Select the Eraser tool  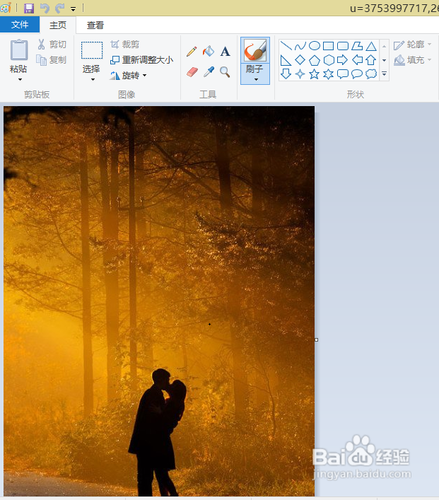192,72
